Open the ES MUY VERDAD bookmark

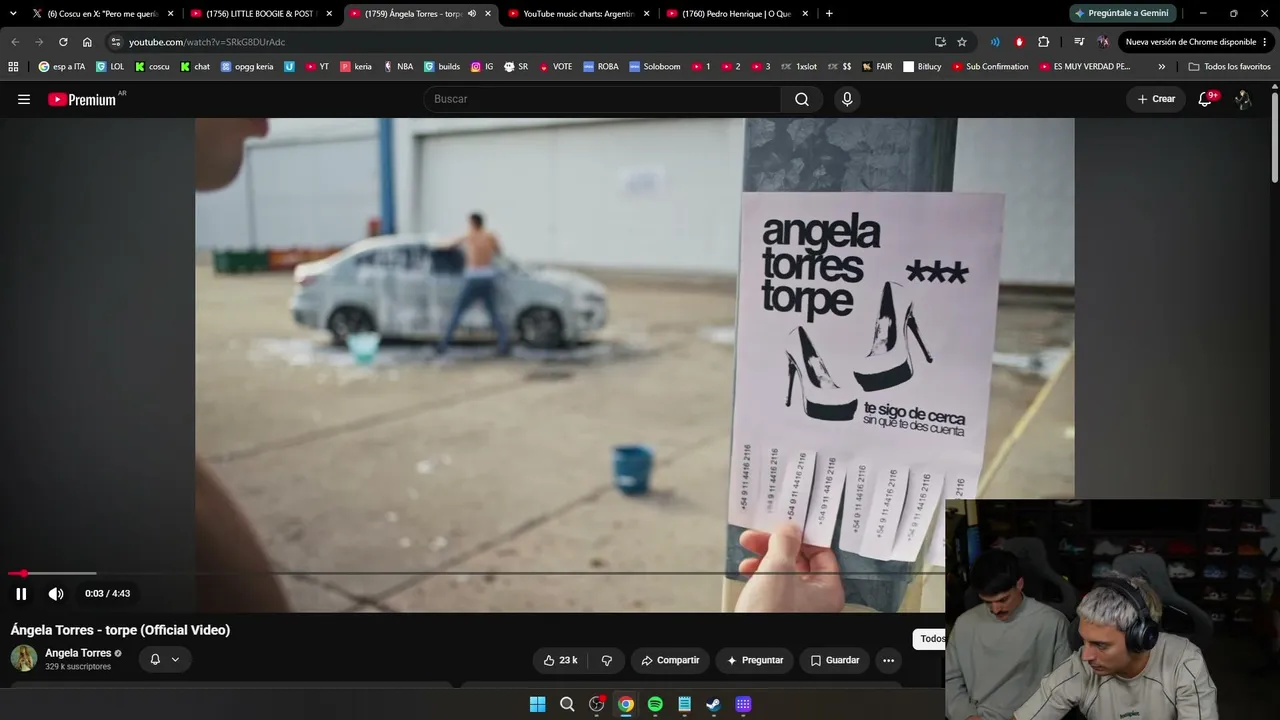[x=1084, y=67]
